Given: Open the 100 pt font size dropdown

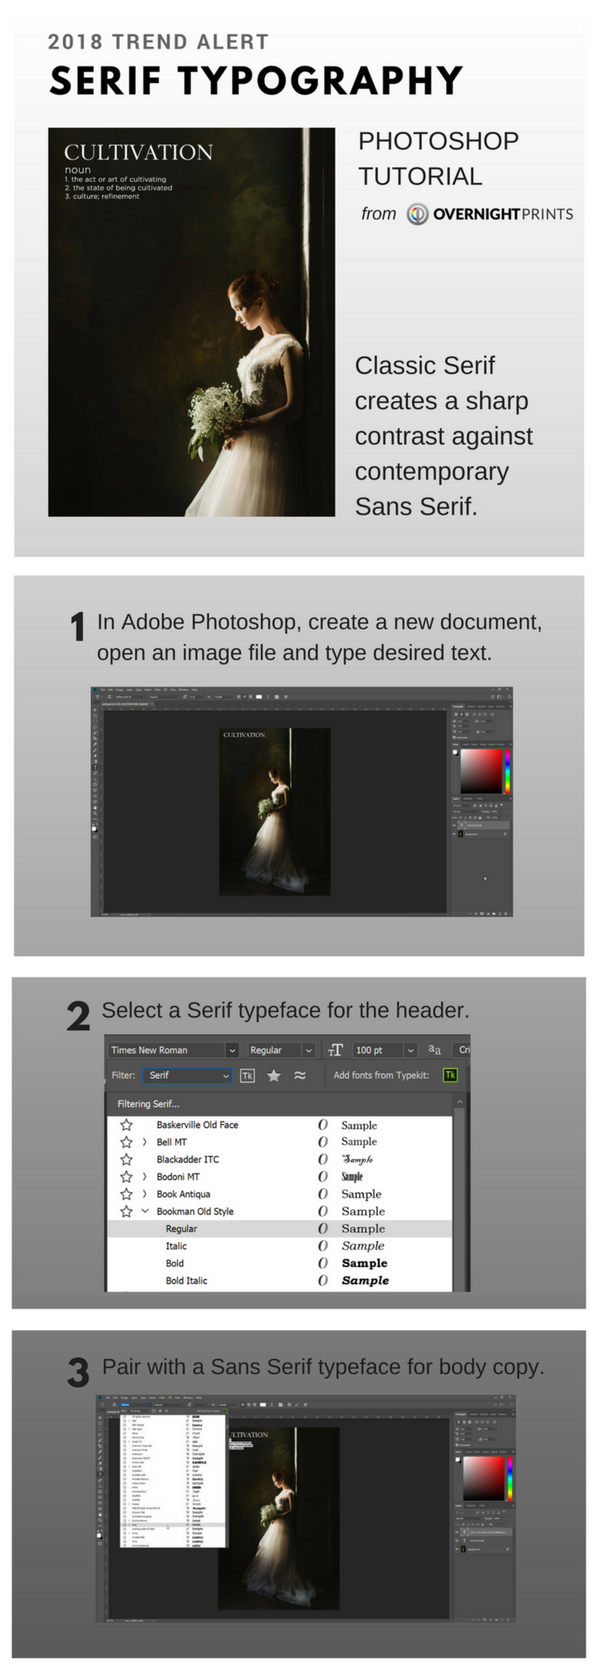Looking at the screenshot, I should point(410,1050).
